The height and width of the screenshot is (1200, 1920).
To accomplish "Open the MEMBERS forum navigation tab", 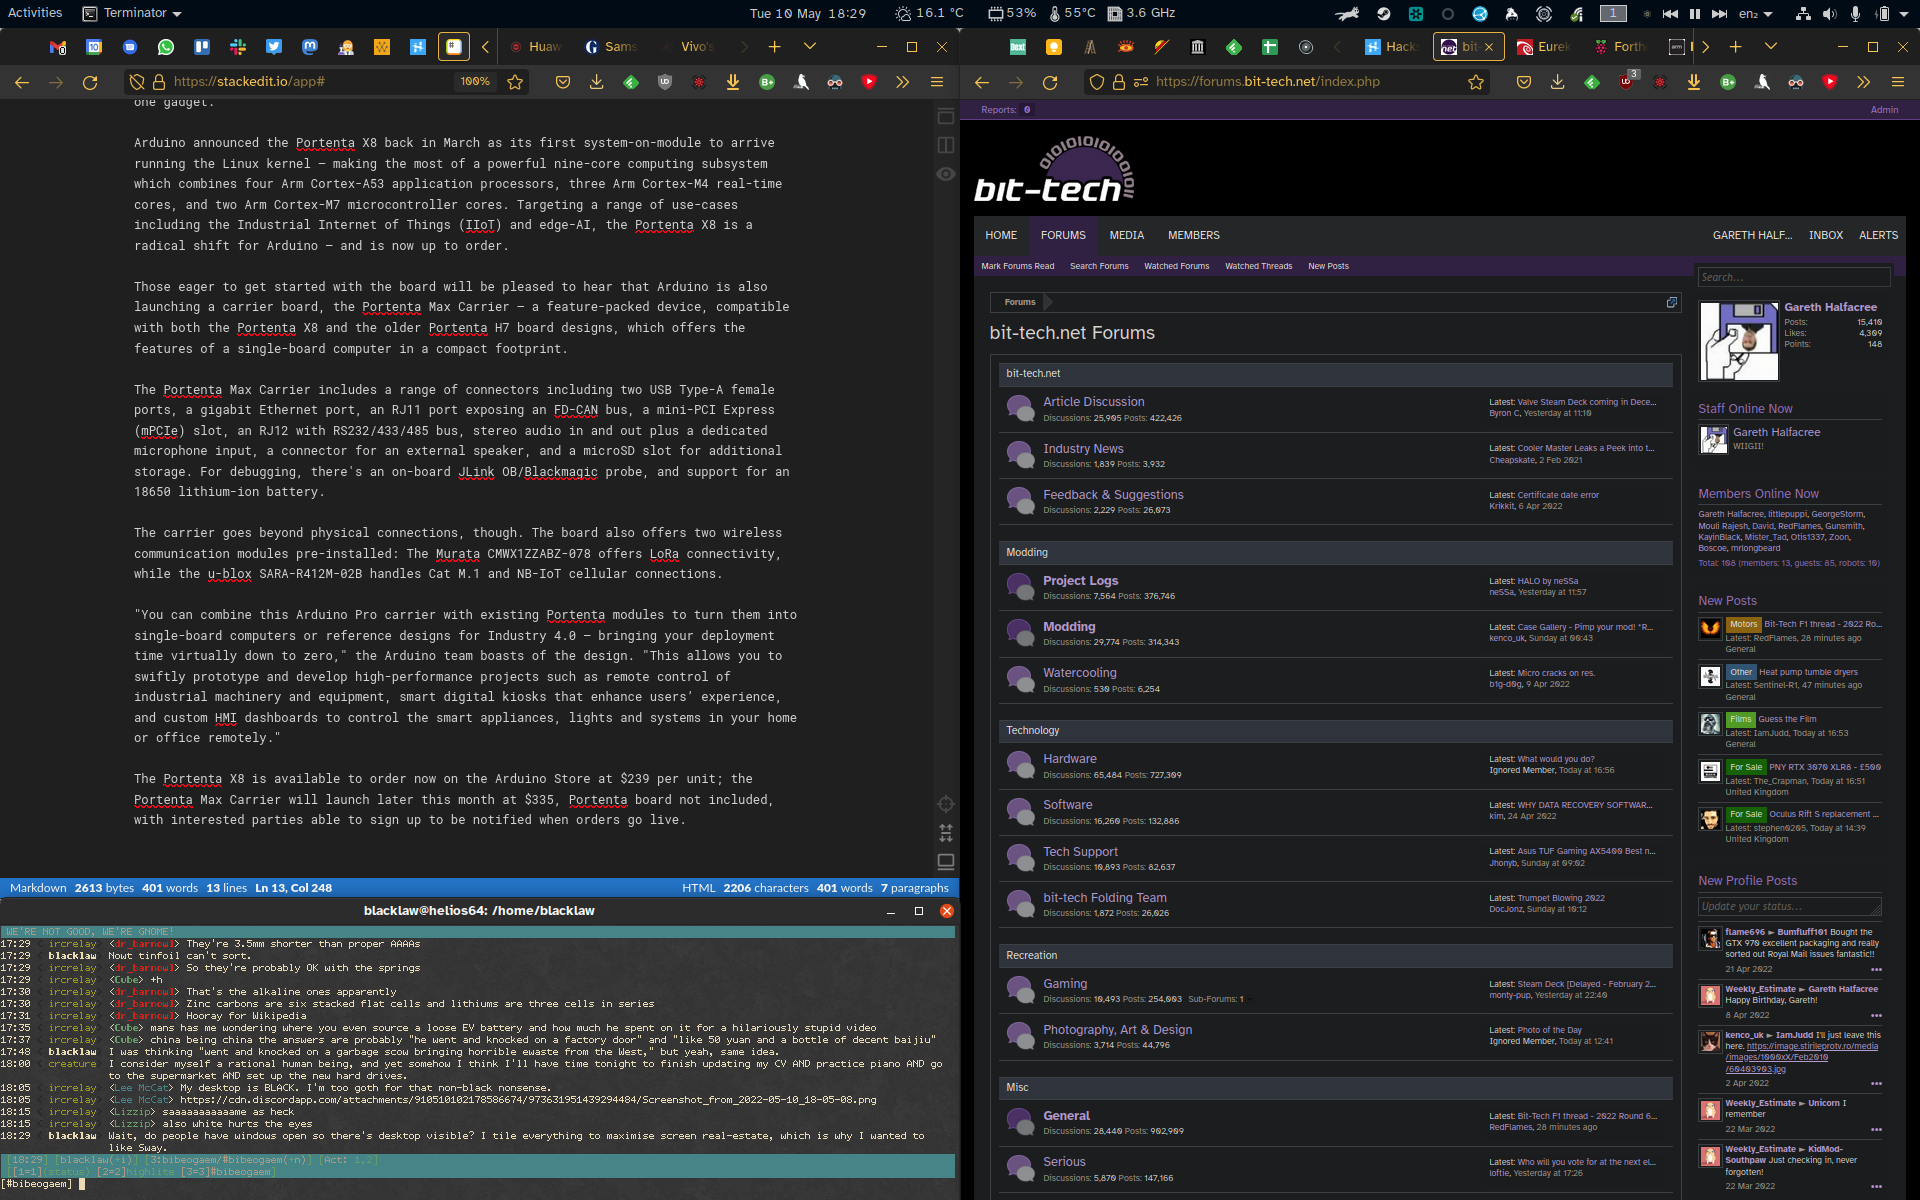I will click(1193, 235).
